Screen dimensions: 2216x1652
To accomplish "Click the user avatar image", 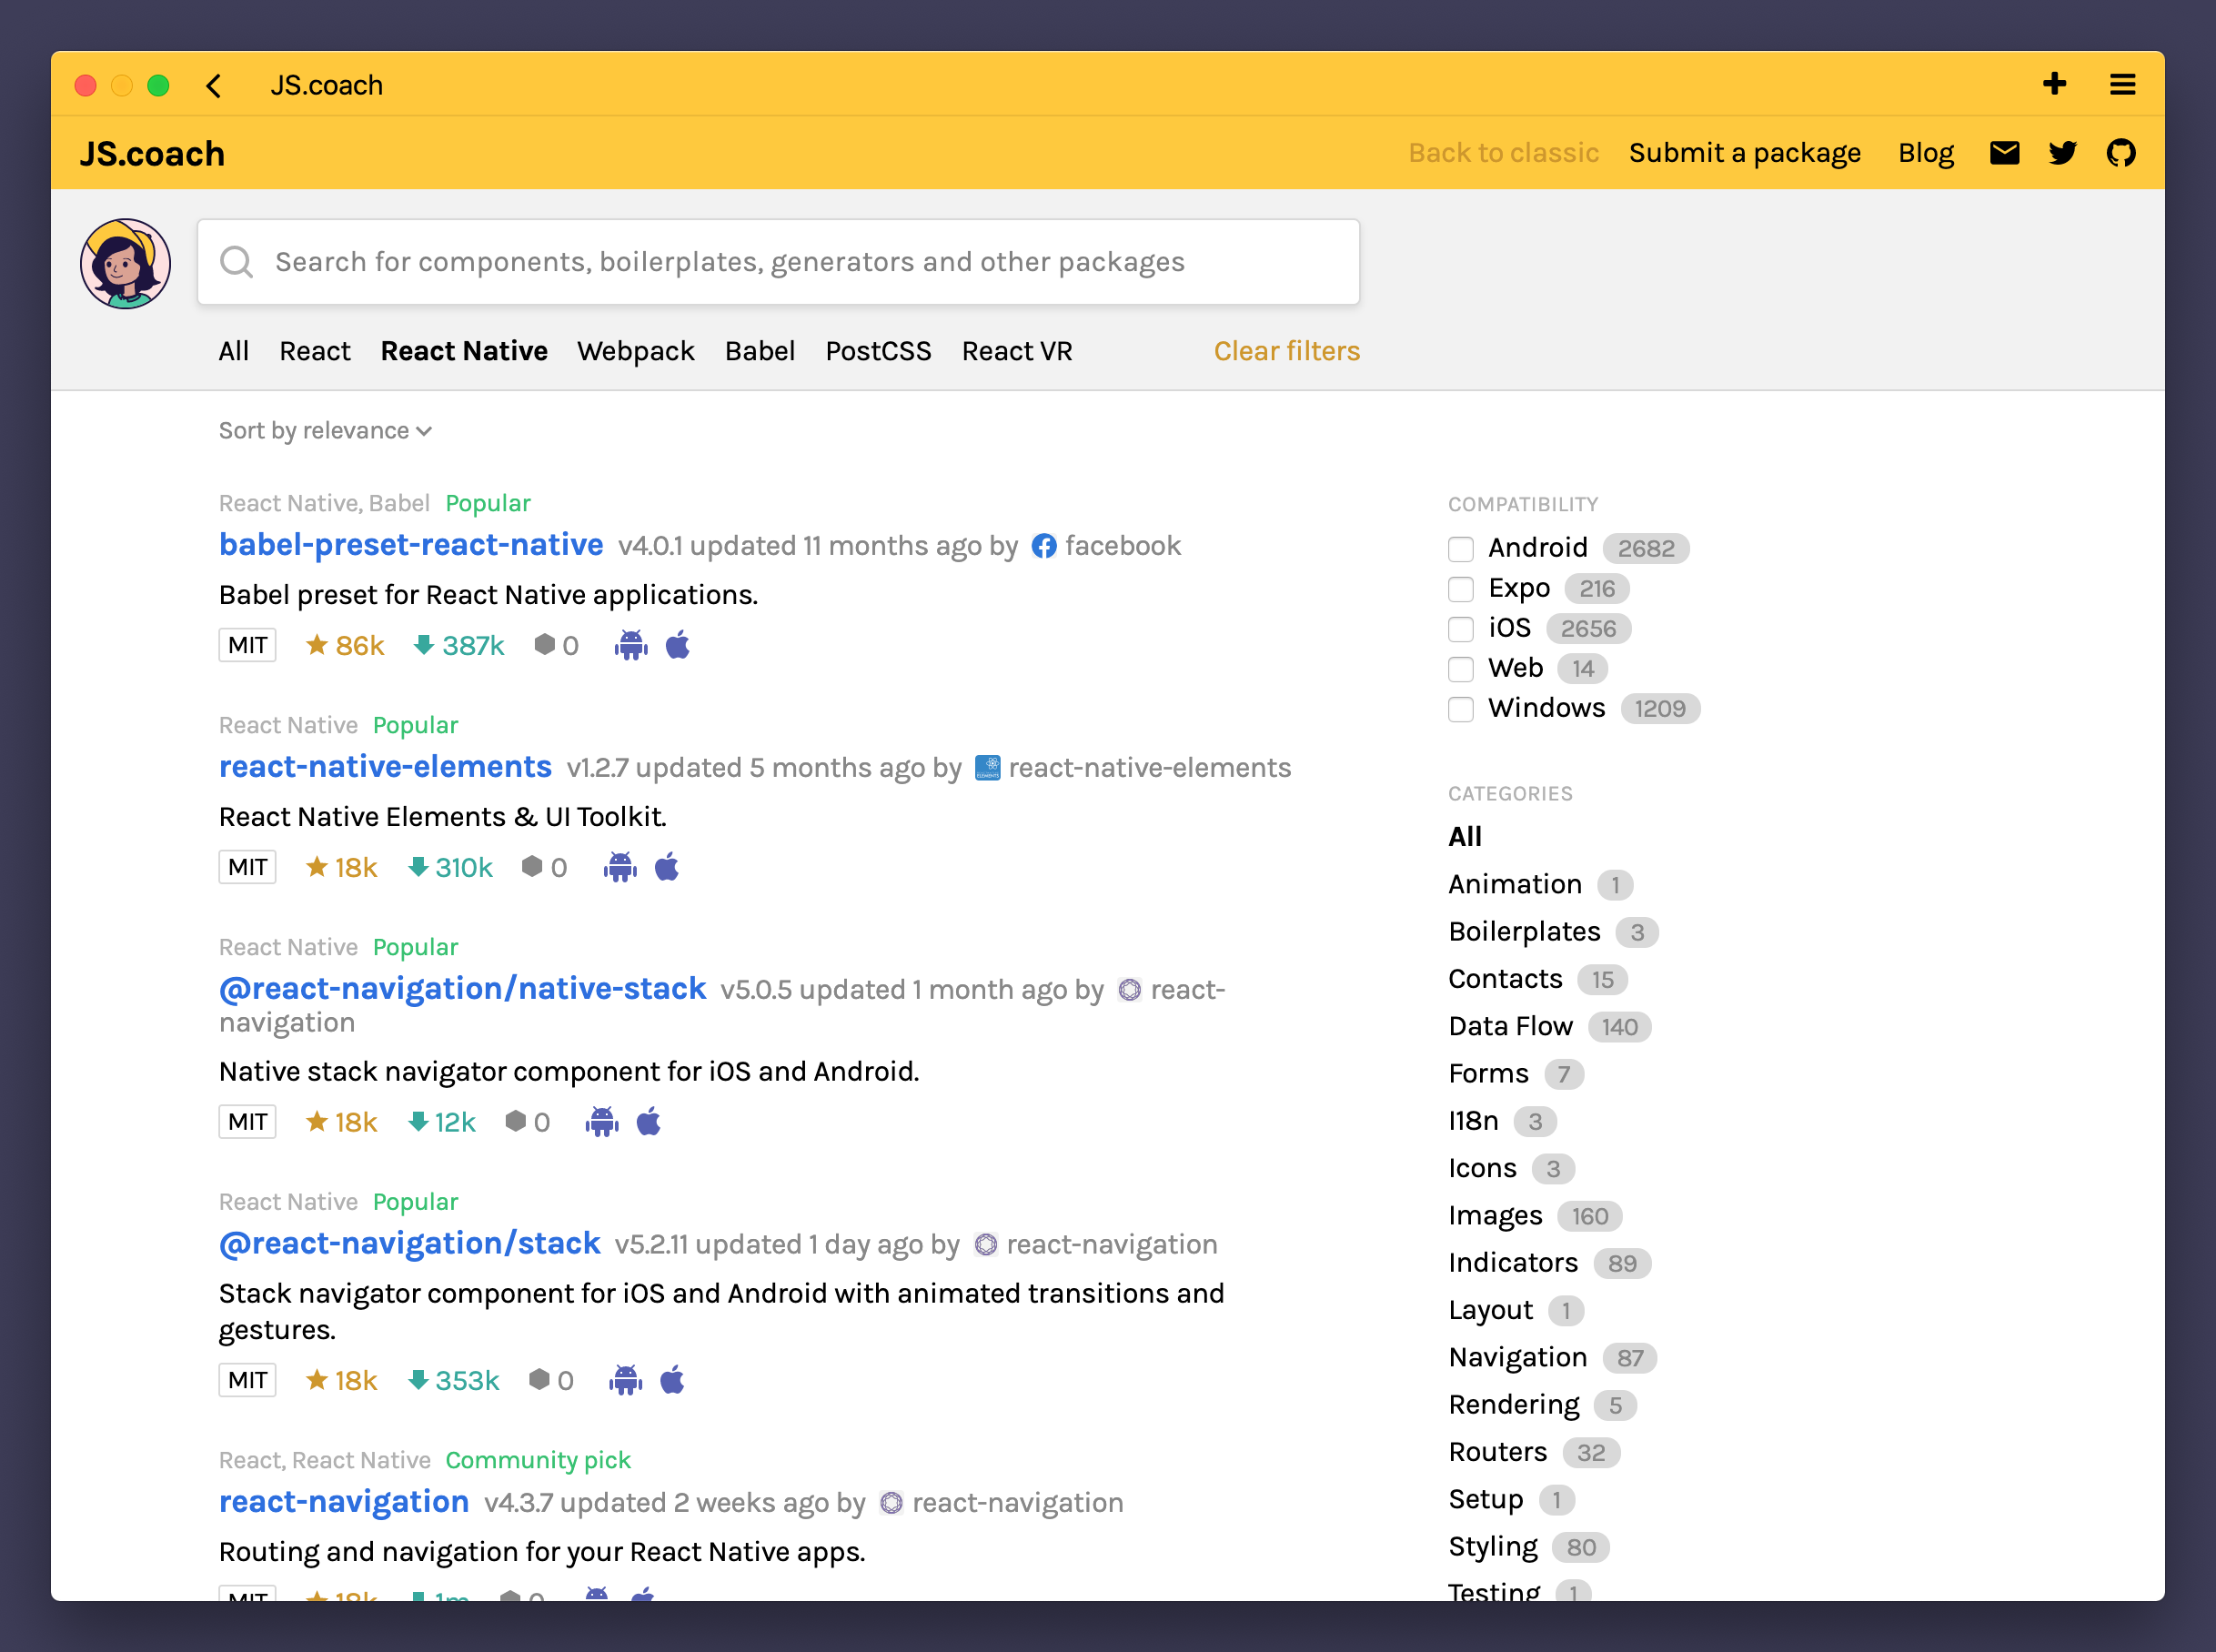I will tap(125, 264).
